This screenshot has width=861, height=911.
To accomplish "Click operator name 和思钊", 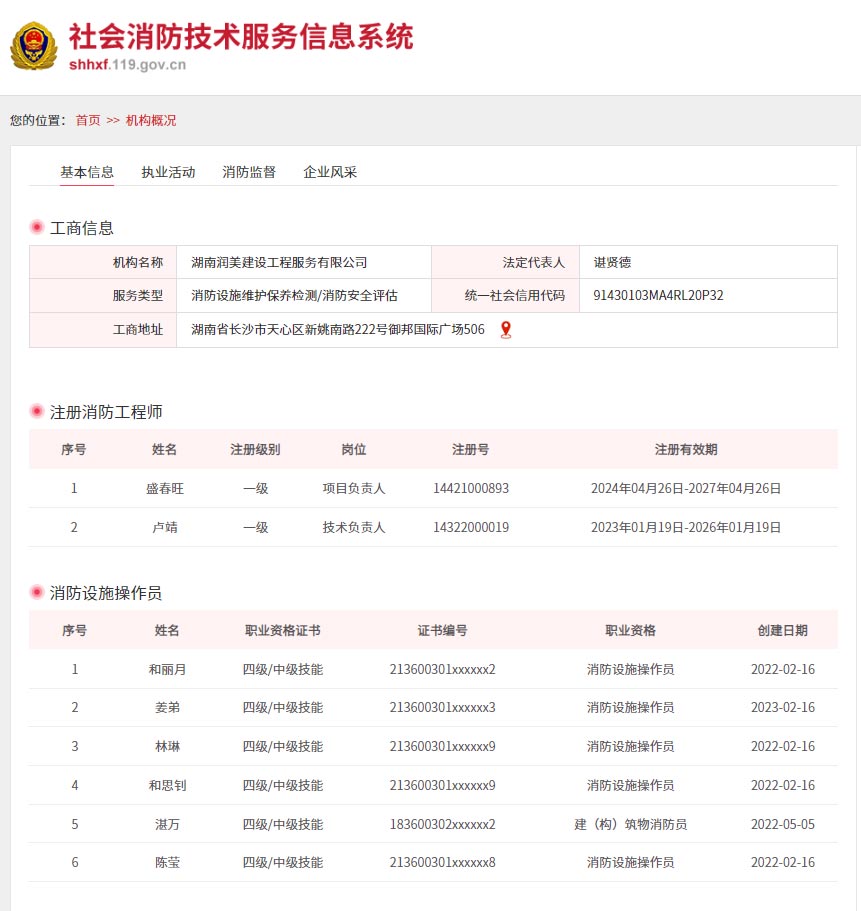I will pos(167,786).
